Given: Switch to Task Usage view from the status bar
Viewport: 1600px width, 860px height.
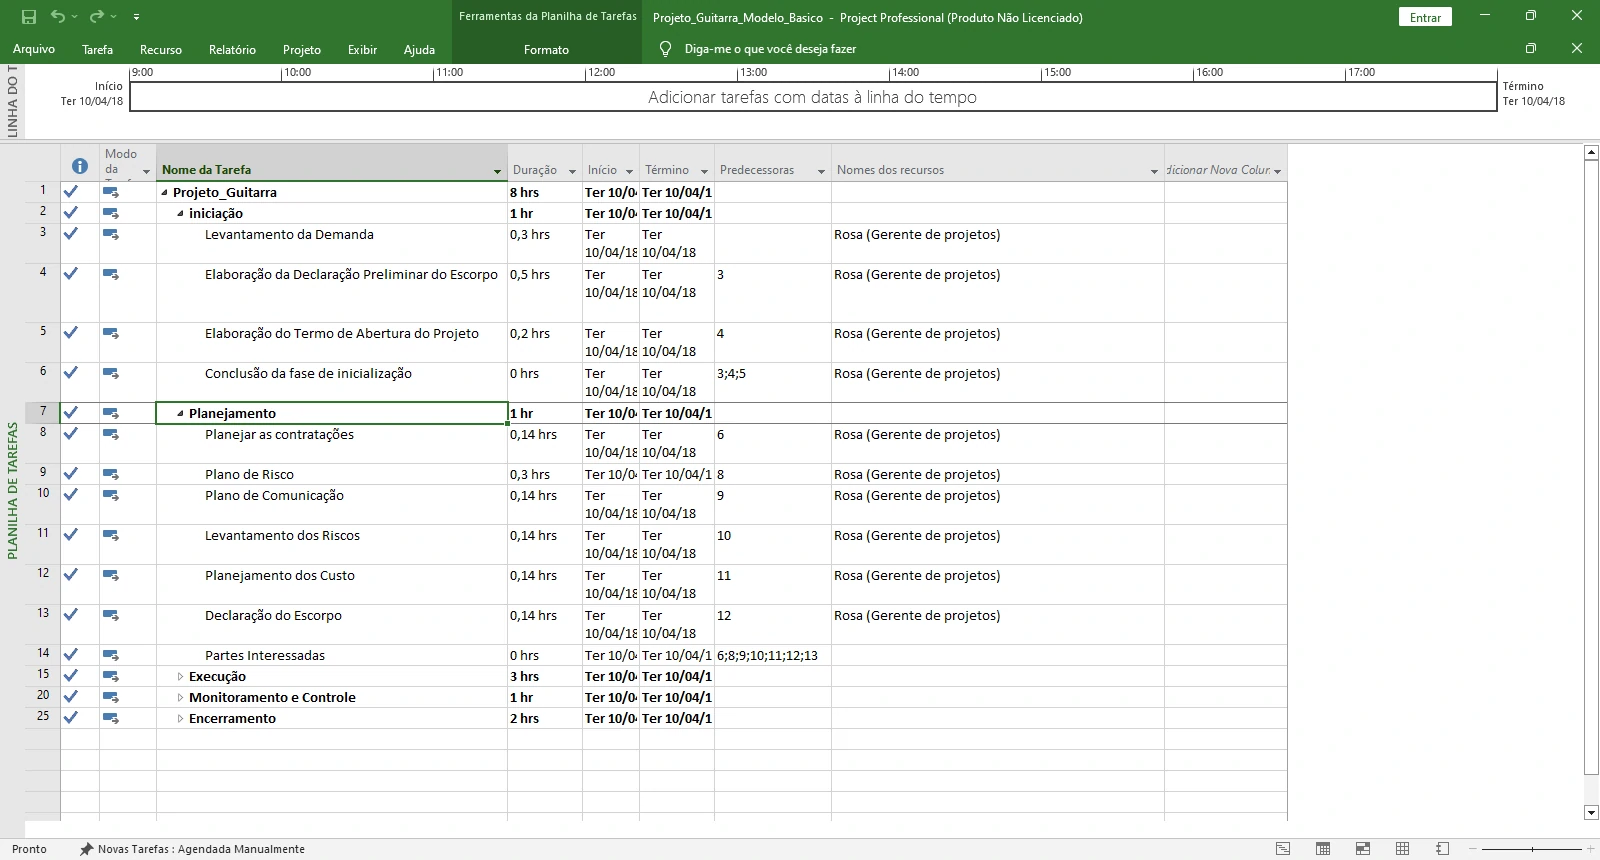Looking at the screenshot, I should [x=1323, y=849].
